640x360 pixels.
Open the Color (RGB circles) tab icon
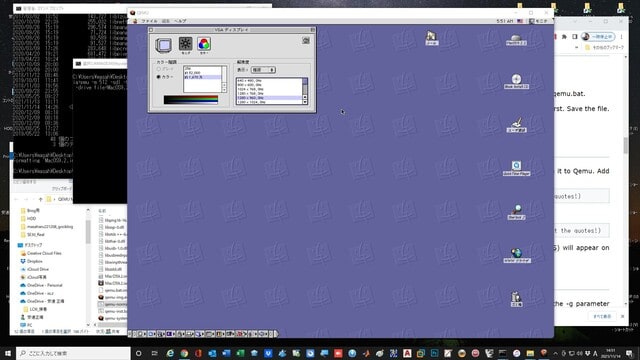pyautogui.click(x=204, y=44)
